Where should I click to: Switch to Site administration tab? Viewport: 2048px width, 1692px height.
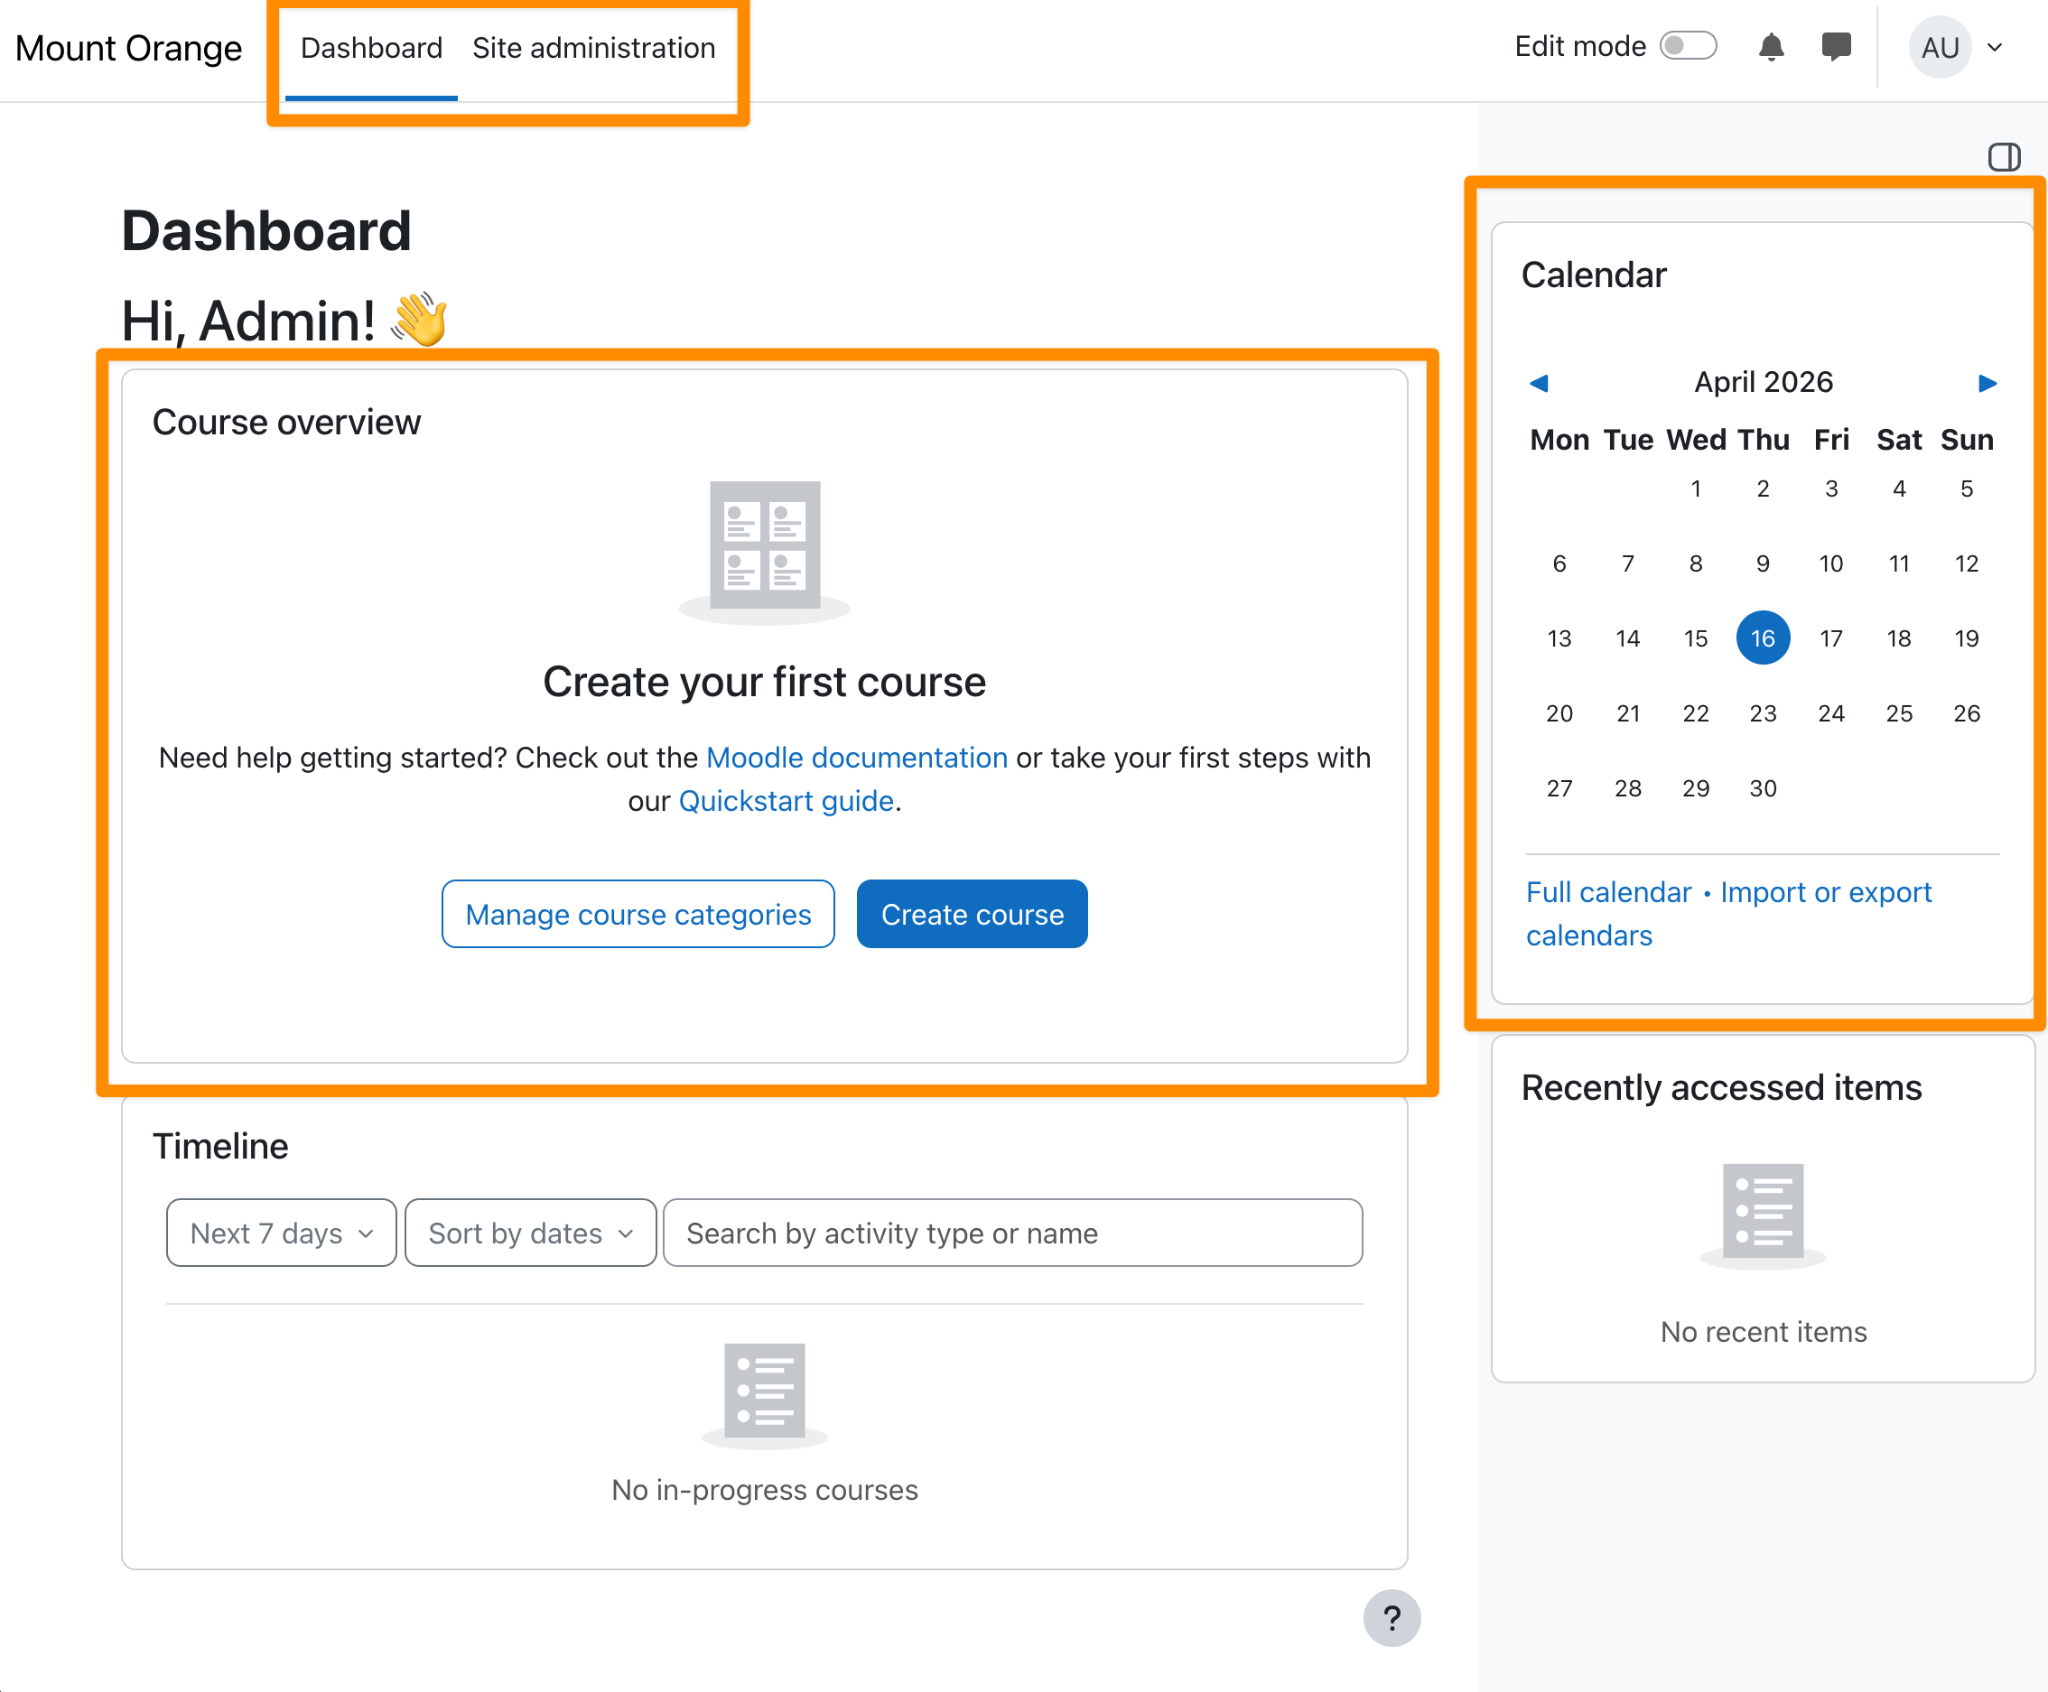pos(593,48)
